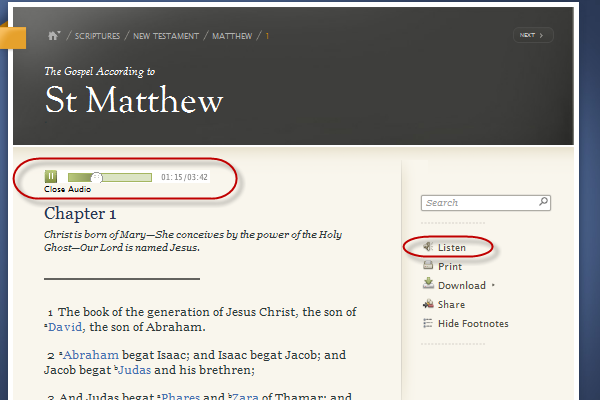600x400 pixels.
Task: Click the audio progress slider handle
Action: [x=97, y=177]
